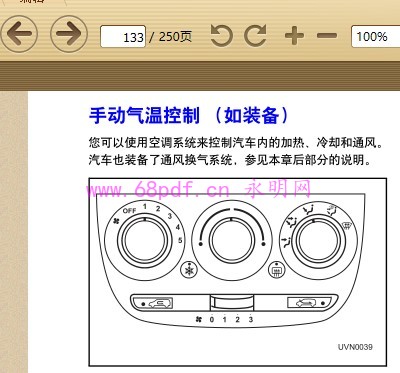Click the page number field showing 133

123,36
